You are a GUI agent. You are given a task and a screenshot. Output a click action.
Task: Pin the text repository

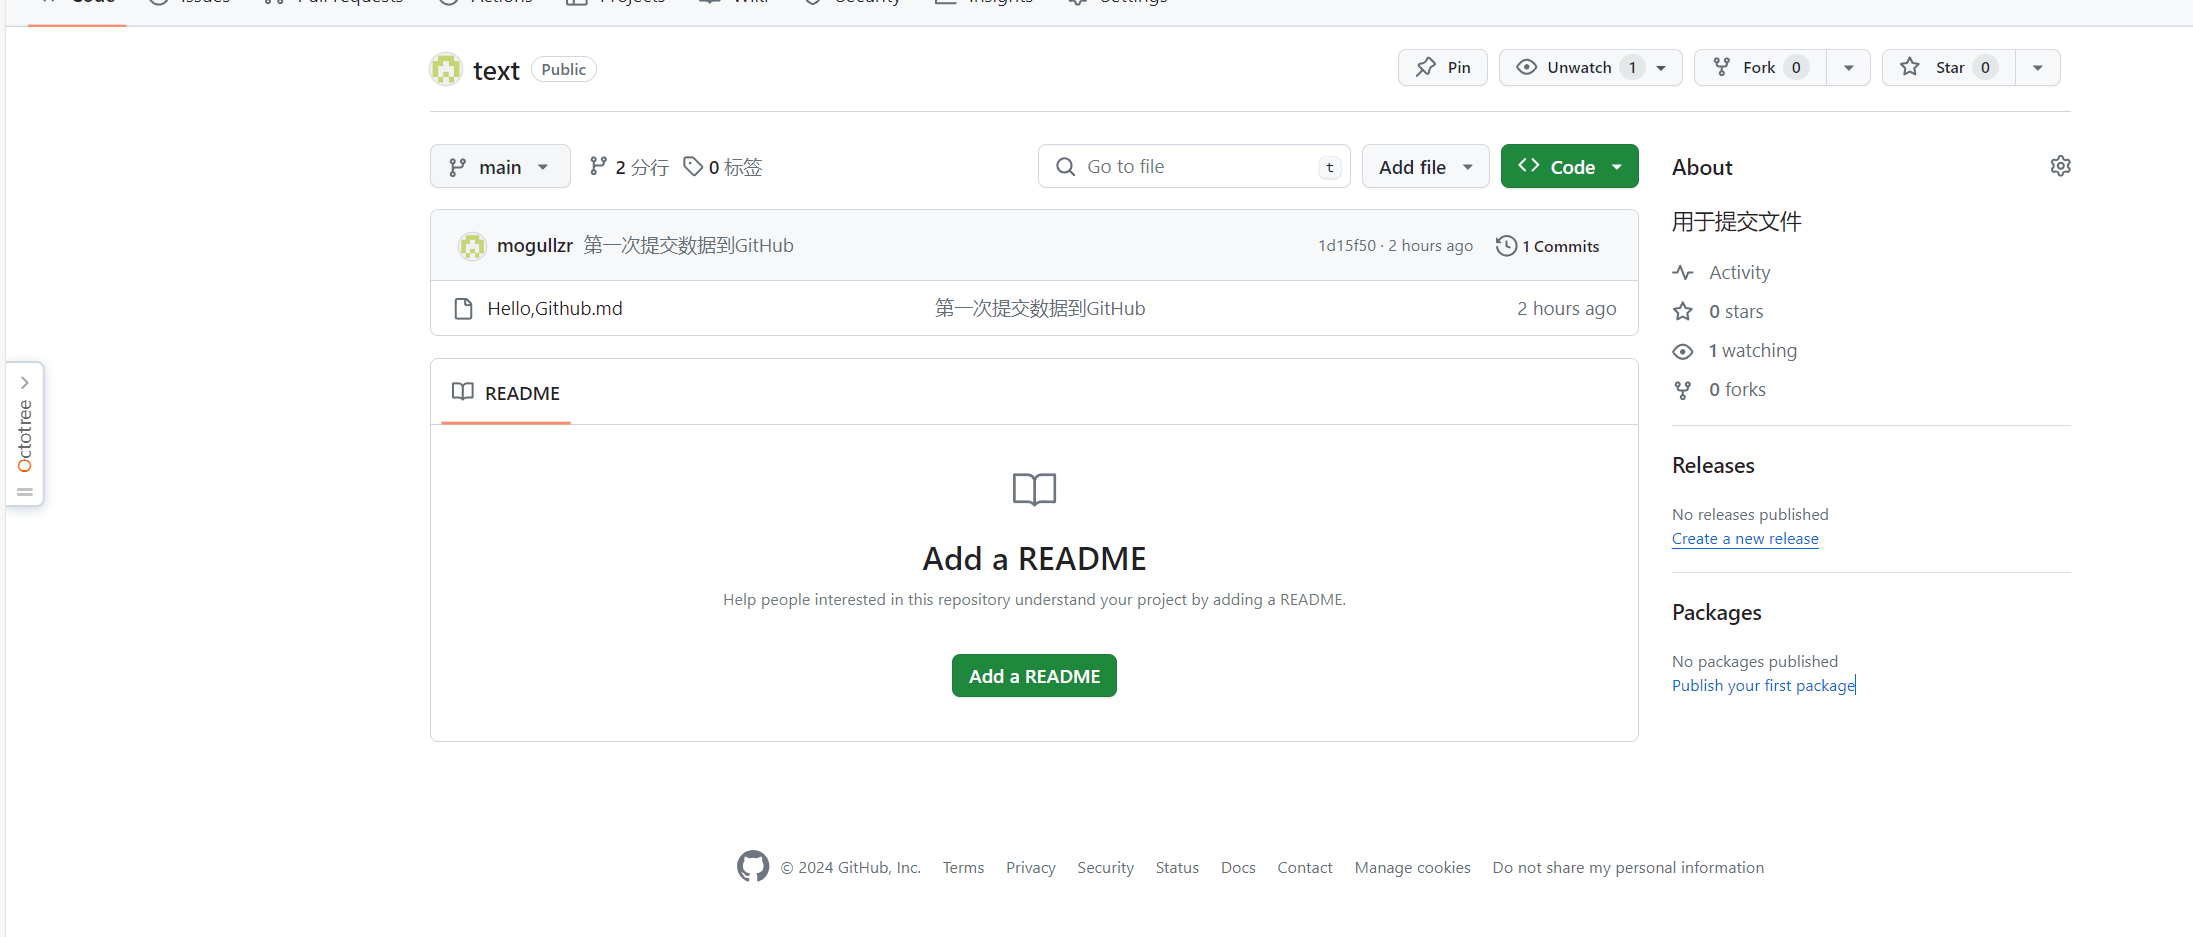[x=1443, y=67]
